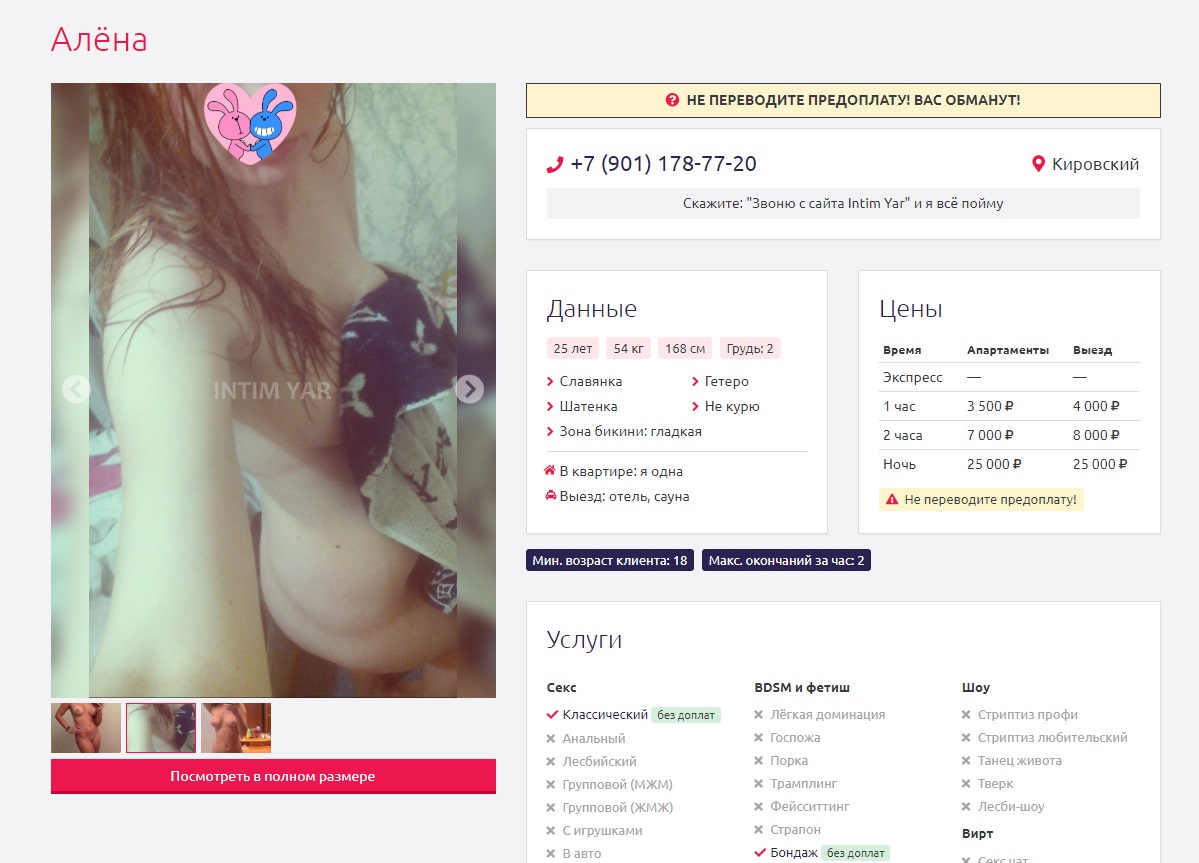1199x863 pixels.
Task: Click the cross mark beside Стриптиз профи
Action: point(966,715)
